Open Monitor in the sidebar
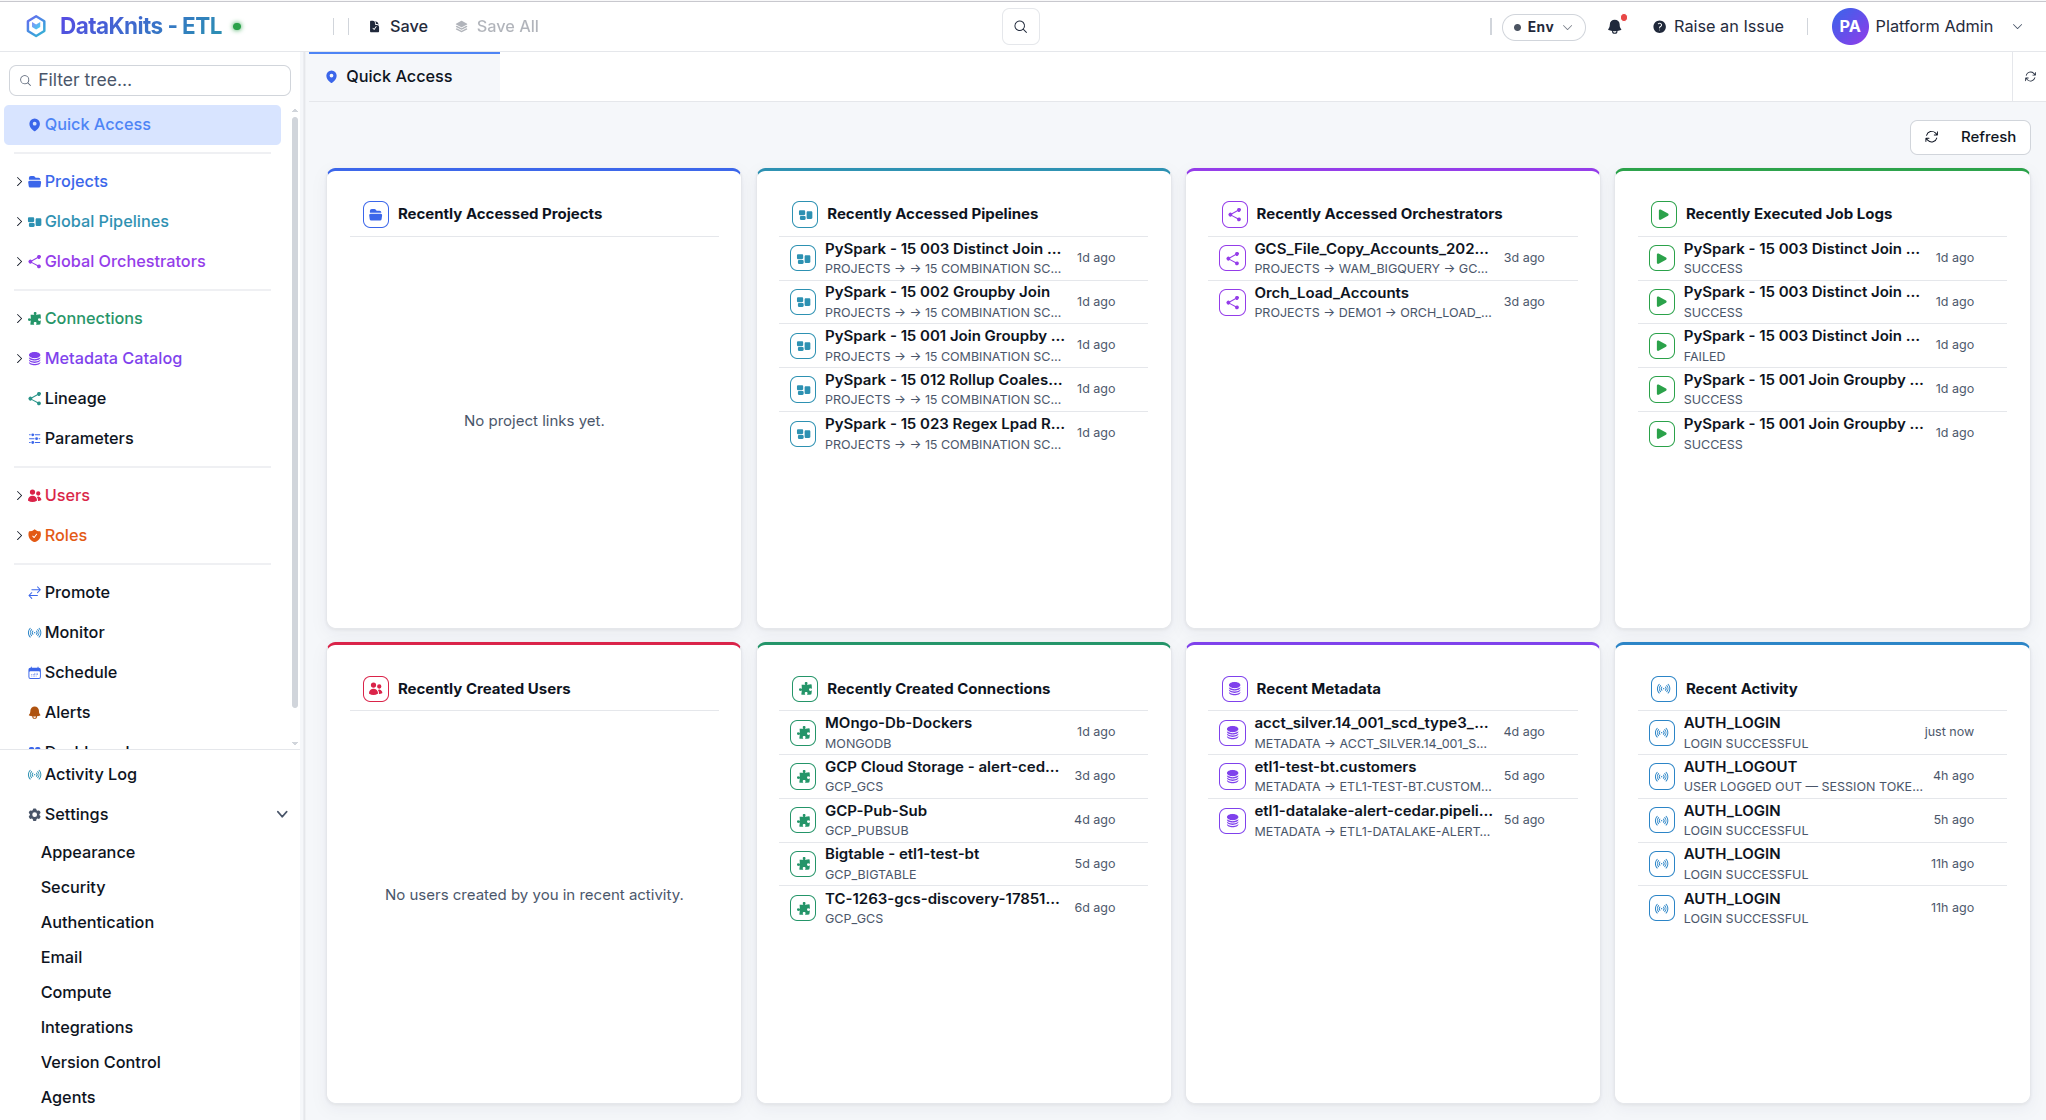 pos(75,632)
